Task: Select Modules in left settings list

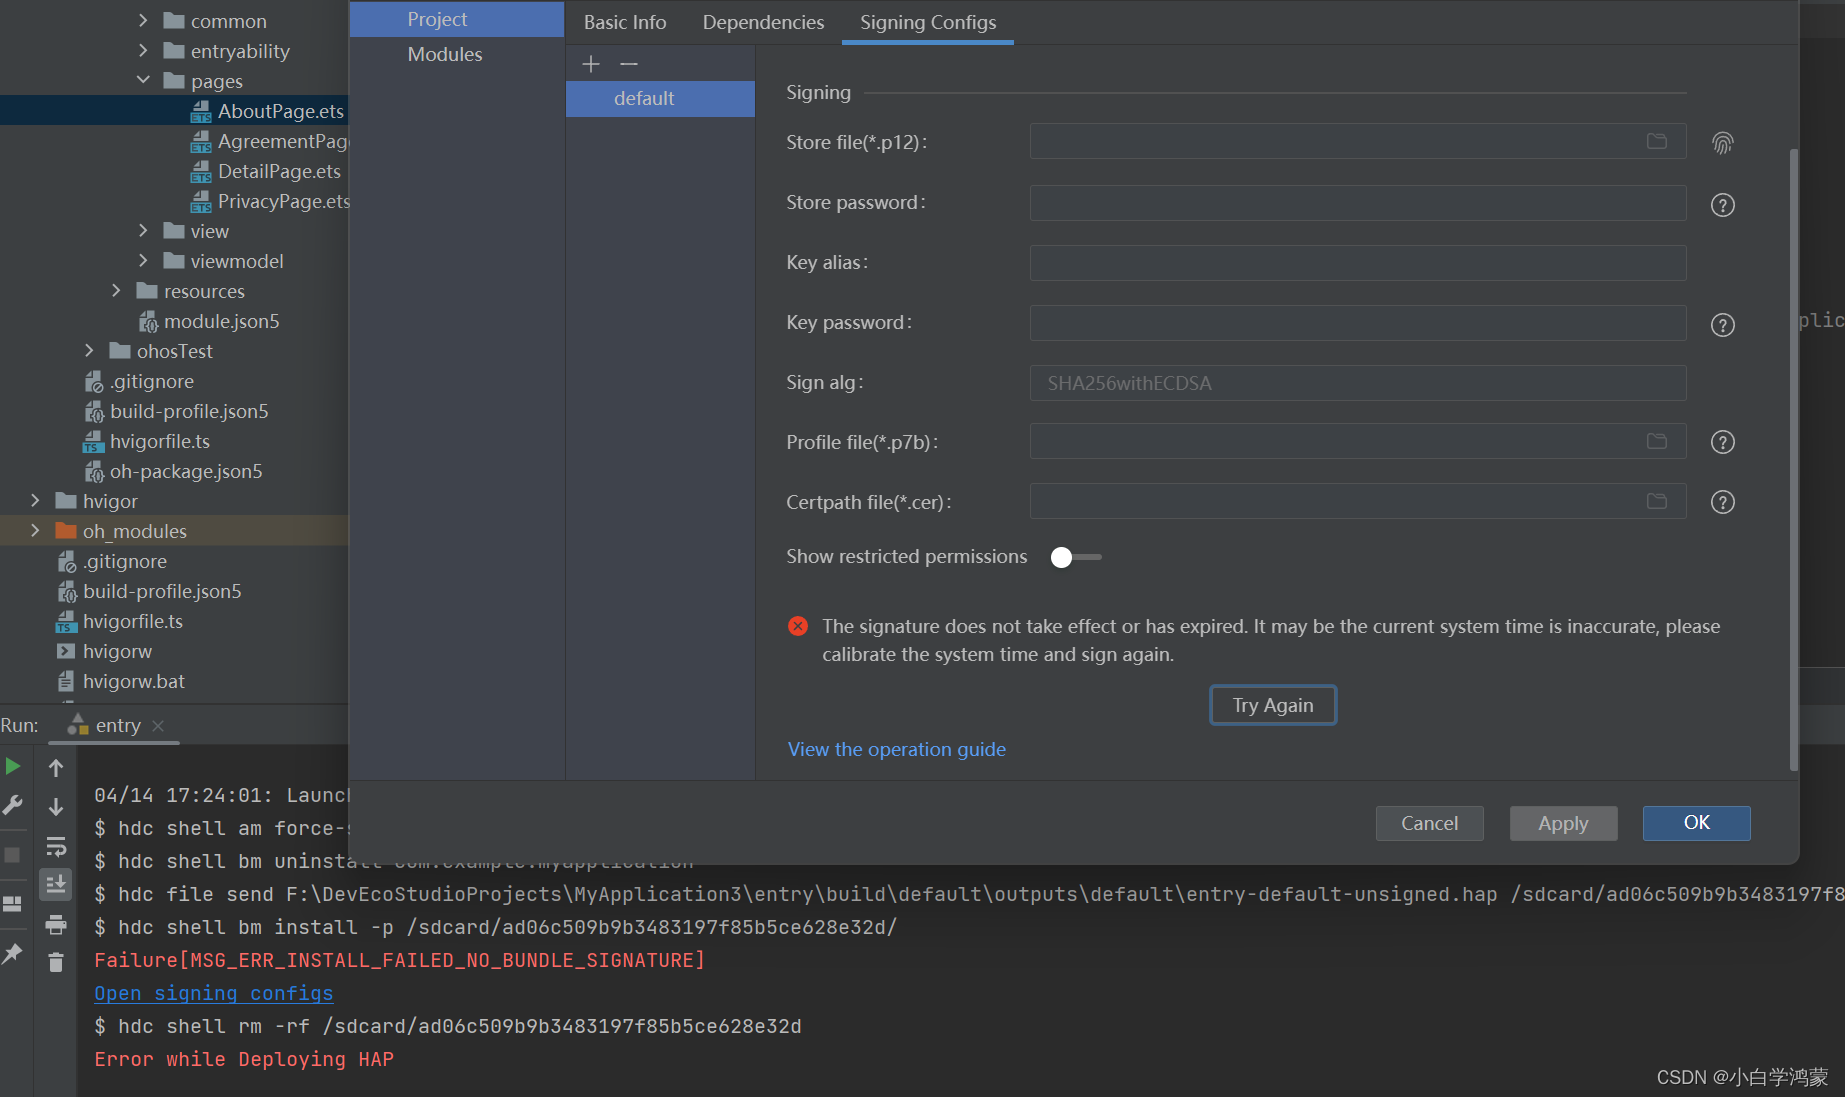Action: click(456, 54)
